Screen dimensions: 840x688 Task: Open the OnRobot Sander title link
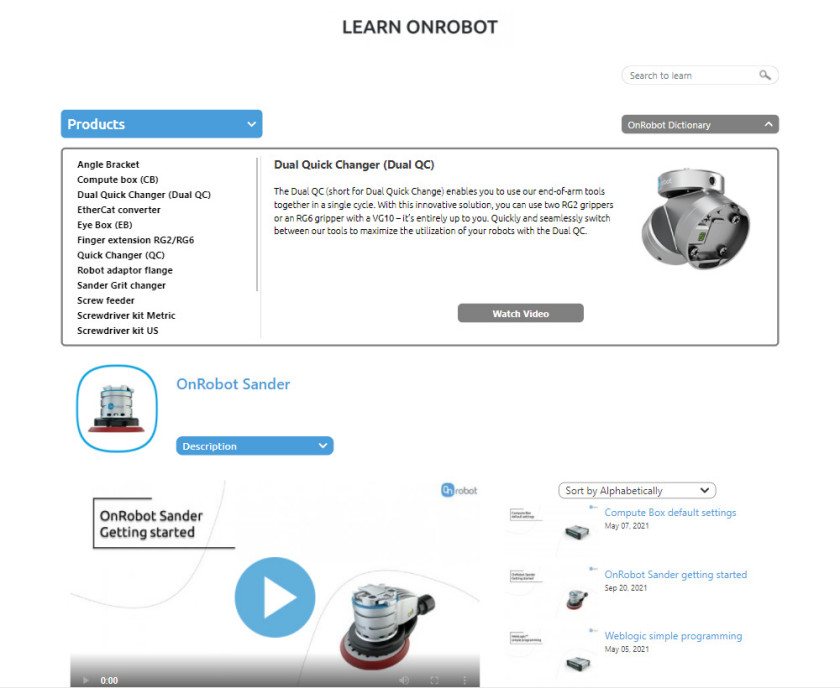[x=233, y=384]
